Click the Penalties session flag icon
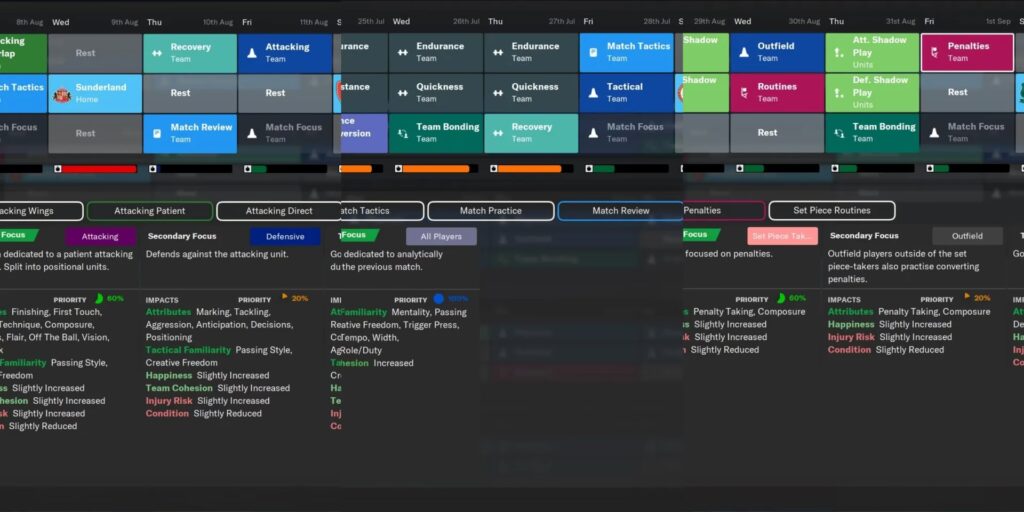This screenshot has width=1024, height=512. click(933, 53)
